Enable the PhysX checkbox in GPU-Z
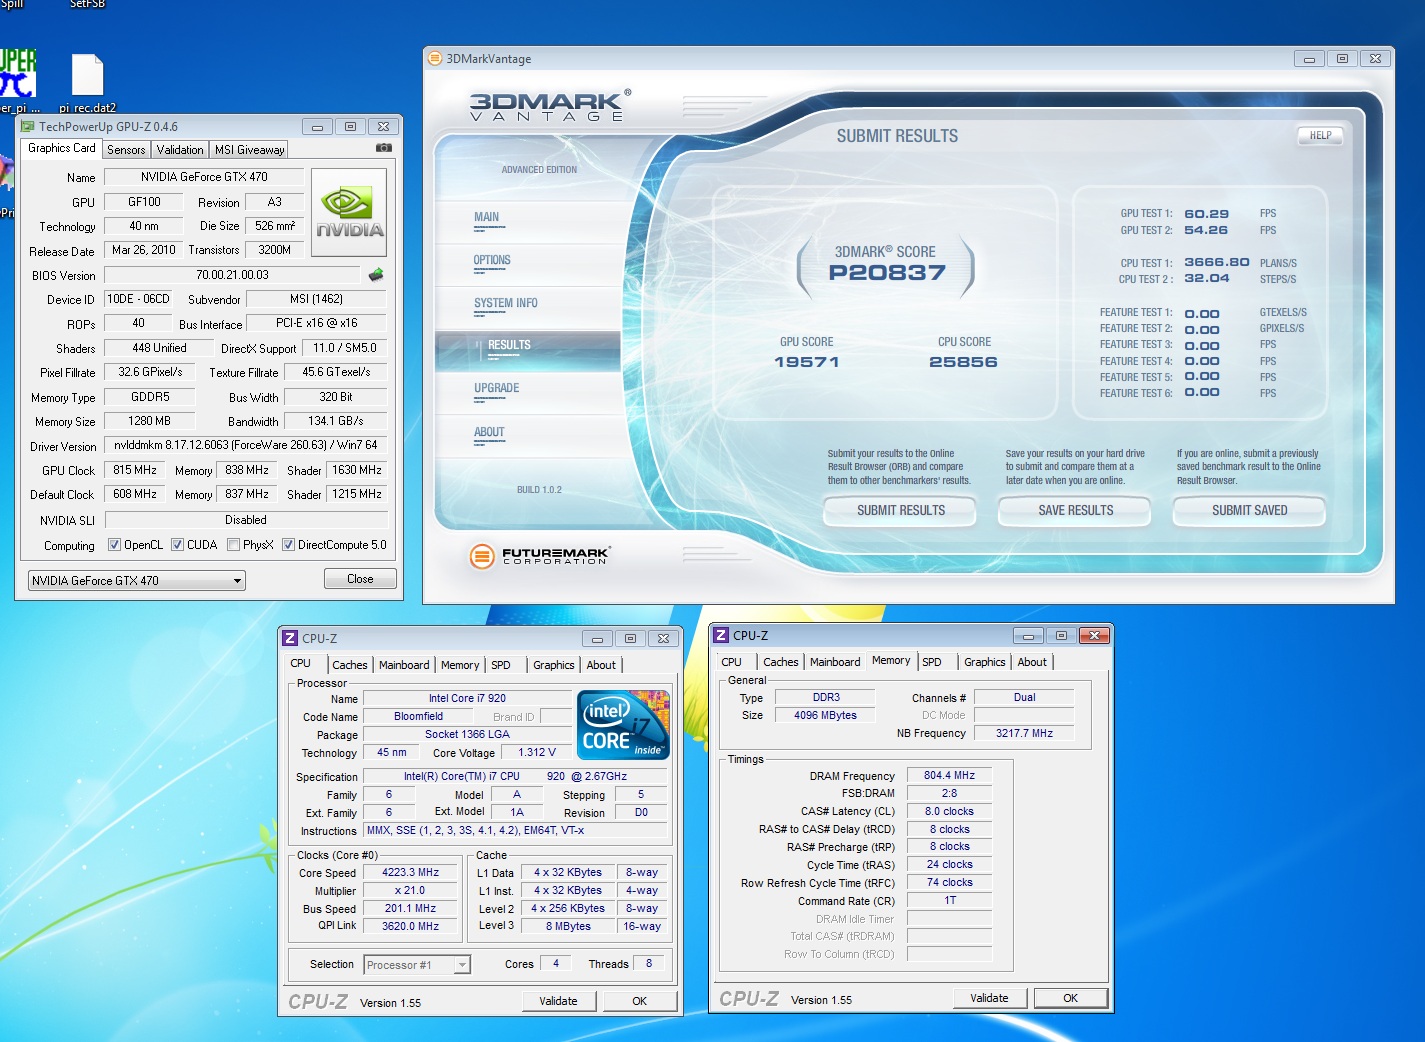1425x1042 pixels. tap(233, 545)
